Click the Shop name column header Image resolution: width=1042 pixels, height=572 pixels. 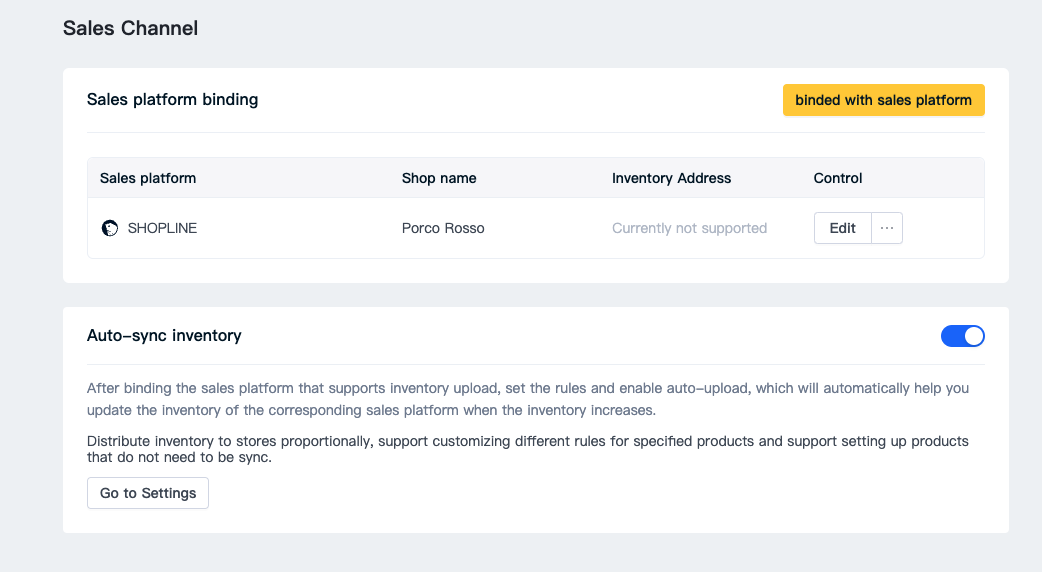(x=439, y=178)
